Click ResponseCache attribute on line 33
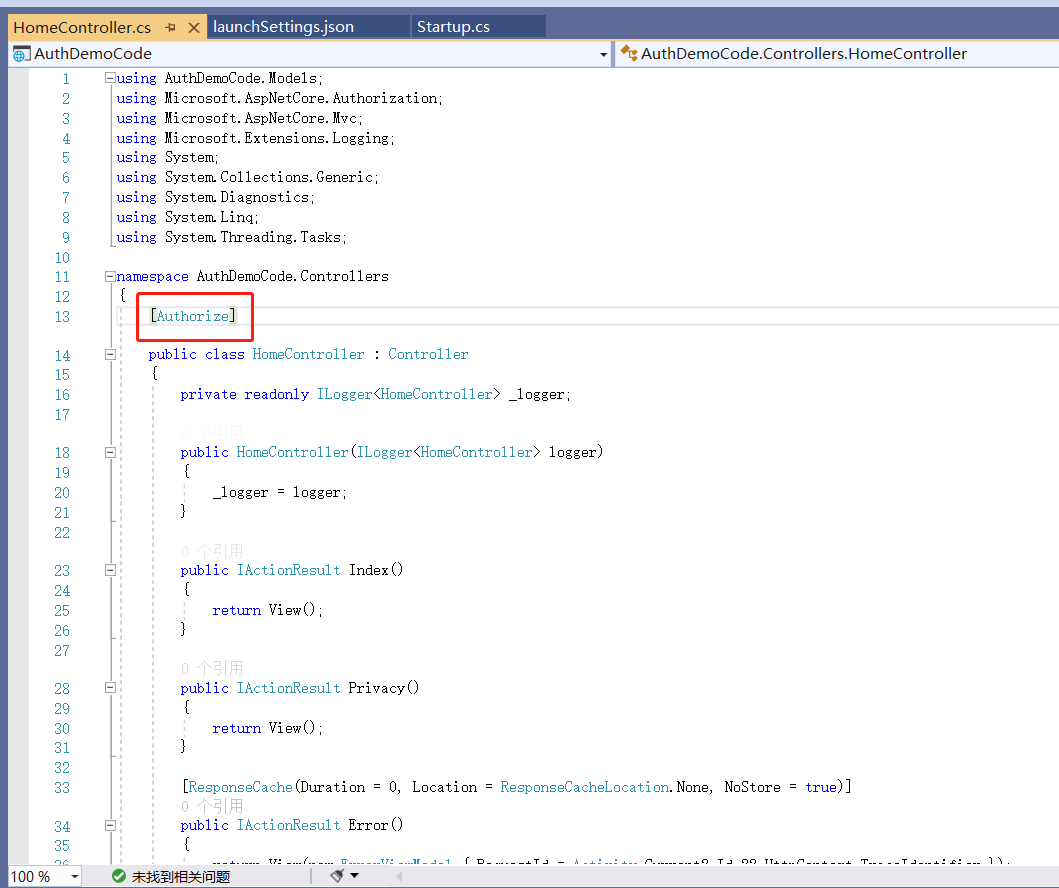This screenshot has width=1059, height=888. [240, 787]
